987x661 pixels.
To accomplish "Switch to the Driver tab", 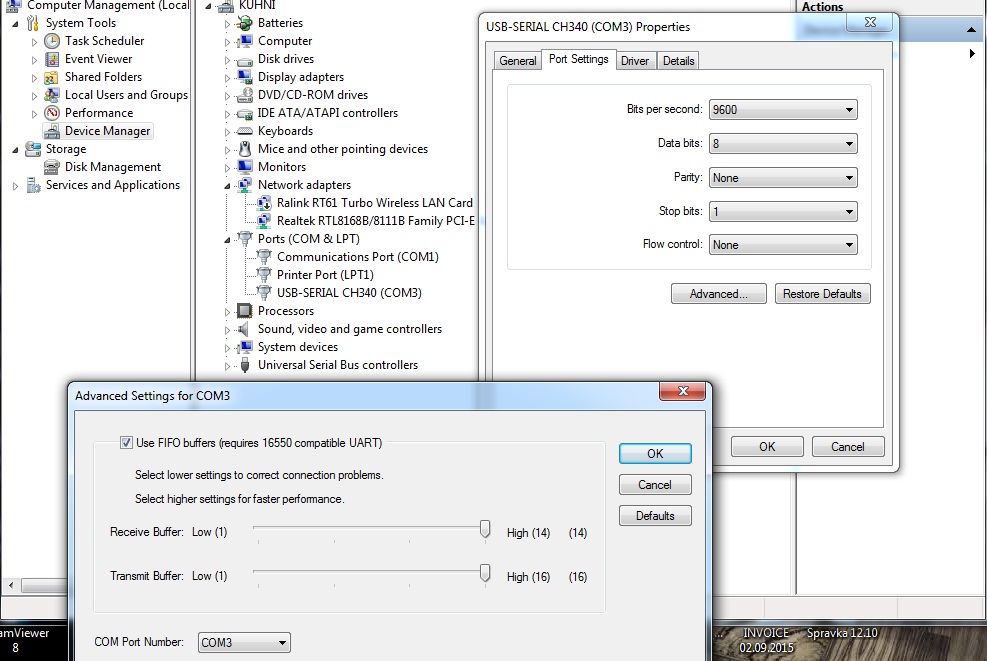I will click(635, 61).
